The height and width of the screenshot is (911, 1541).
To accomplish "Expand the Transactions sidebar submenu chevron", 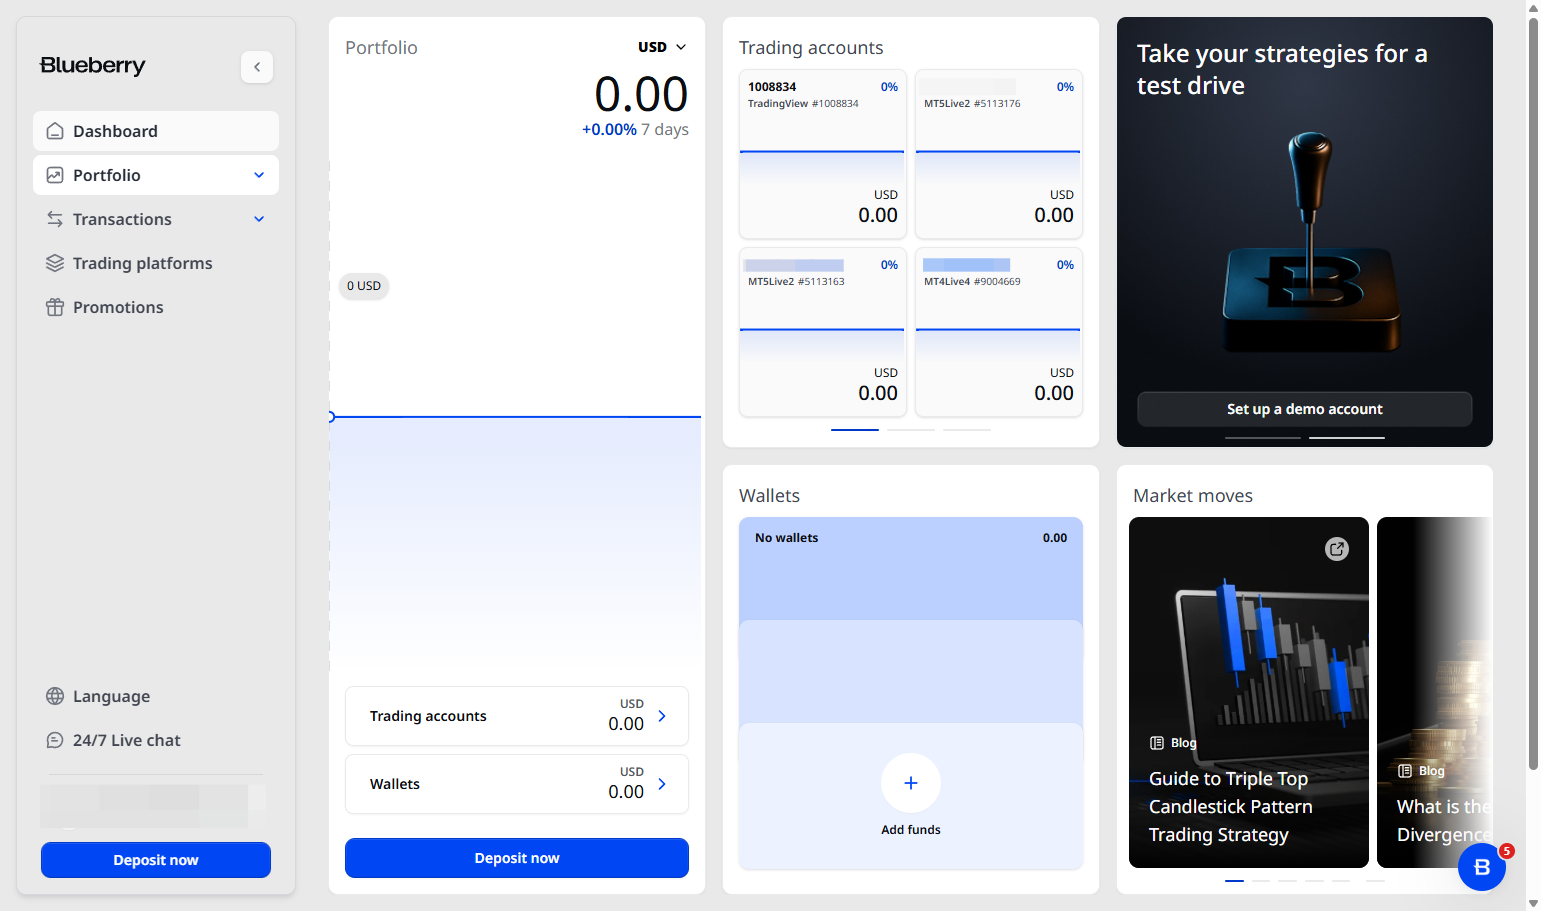I will [259, 219].
